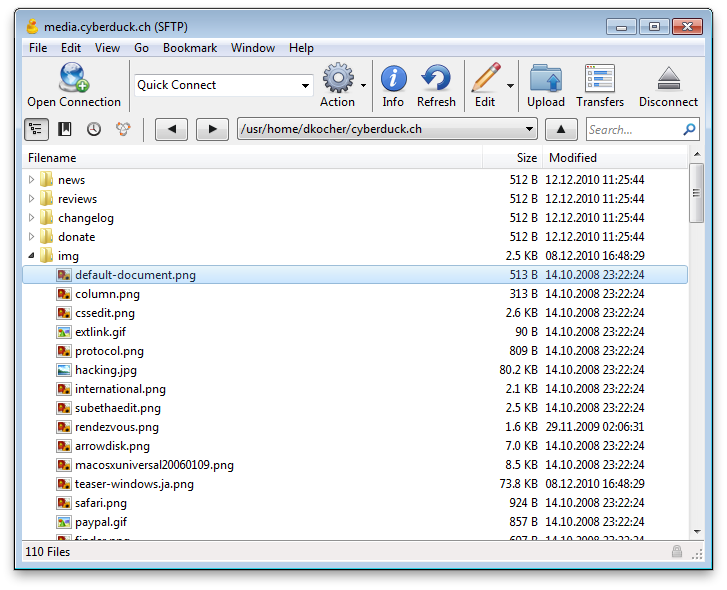Refresh the directory listing
The width and height of the screenshot is (727, 590).
[x=436, y=79]
